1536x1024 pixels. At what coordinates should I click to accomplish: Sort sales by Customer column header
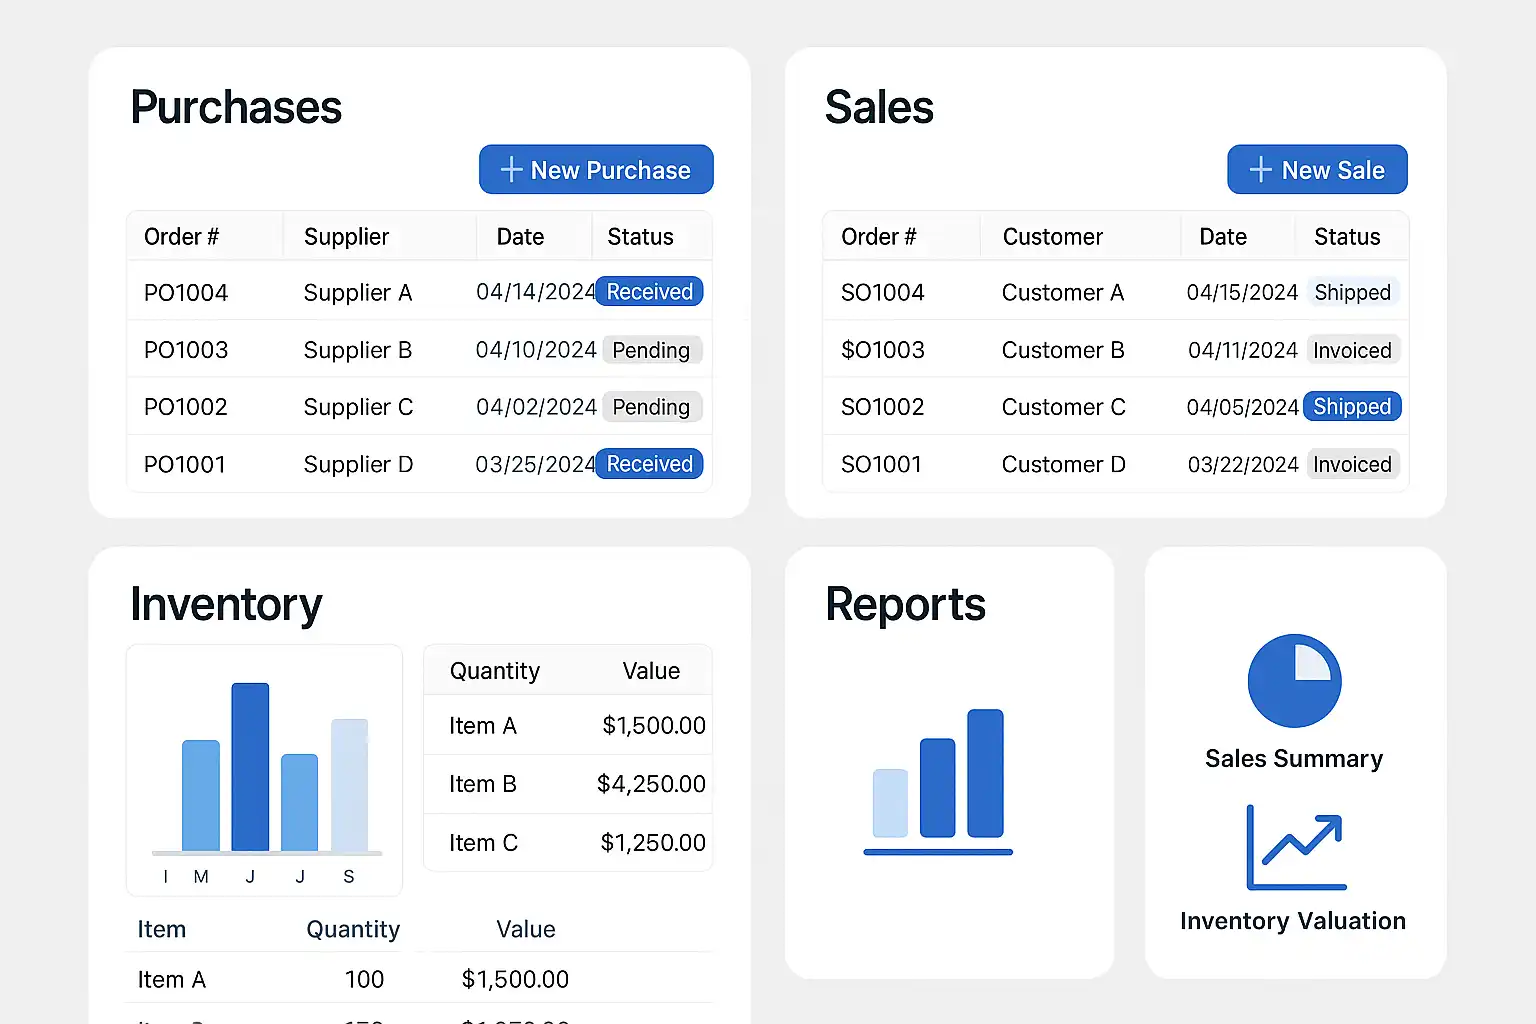(1052, 237)
